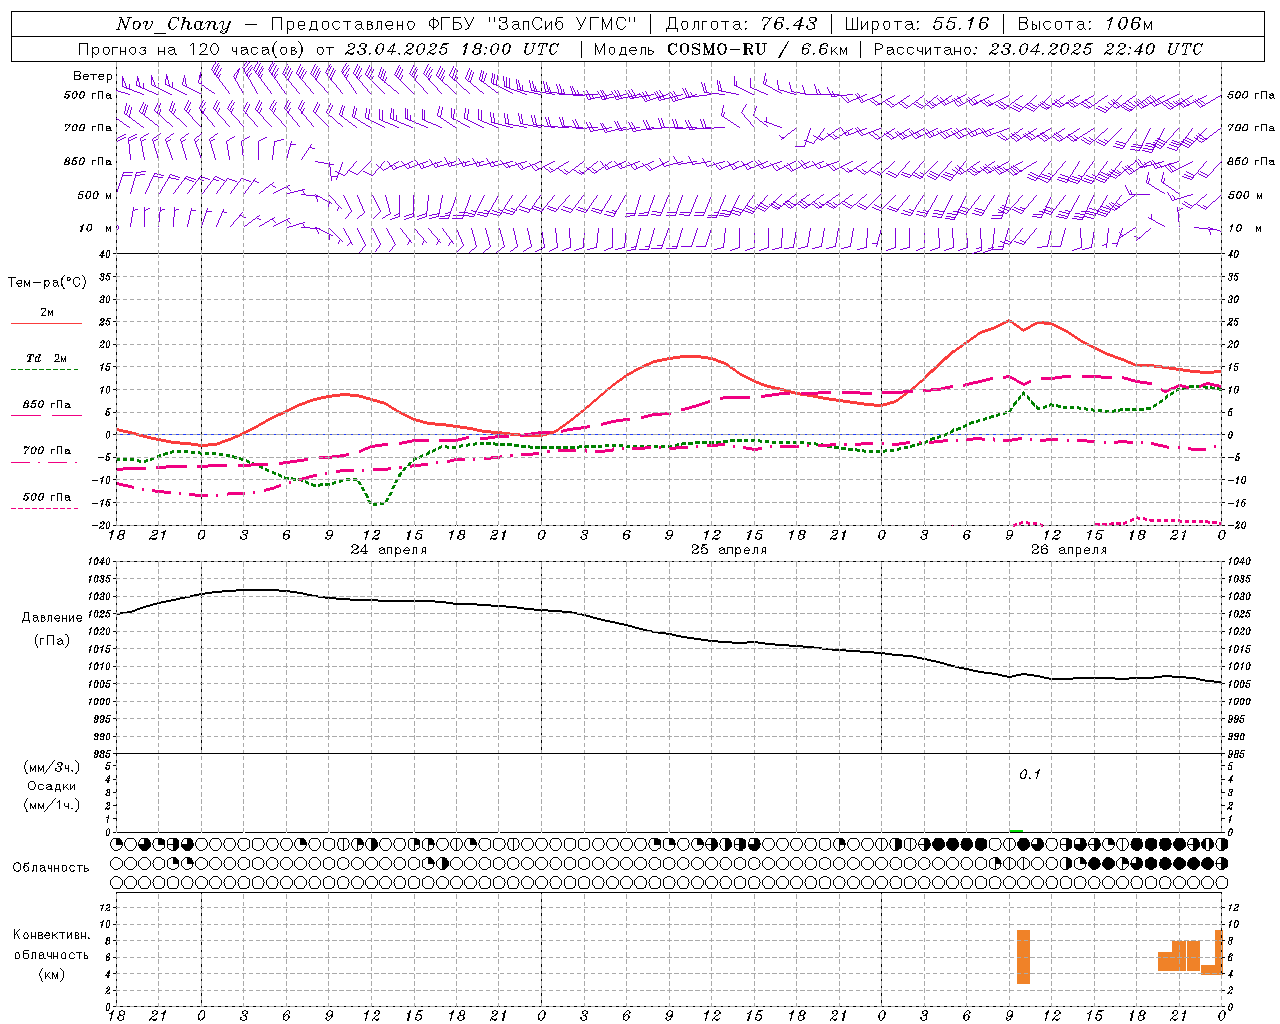Click the 700 гПа temperature legend entry
Viewport: 1280px width, 1024px height.
(x=46, y=454)
